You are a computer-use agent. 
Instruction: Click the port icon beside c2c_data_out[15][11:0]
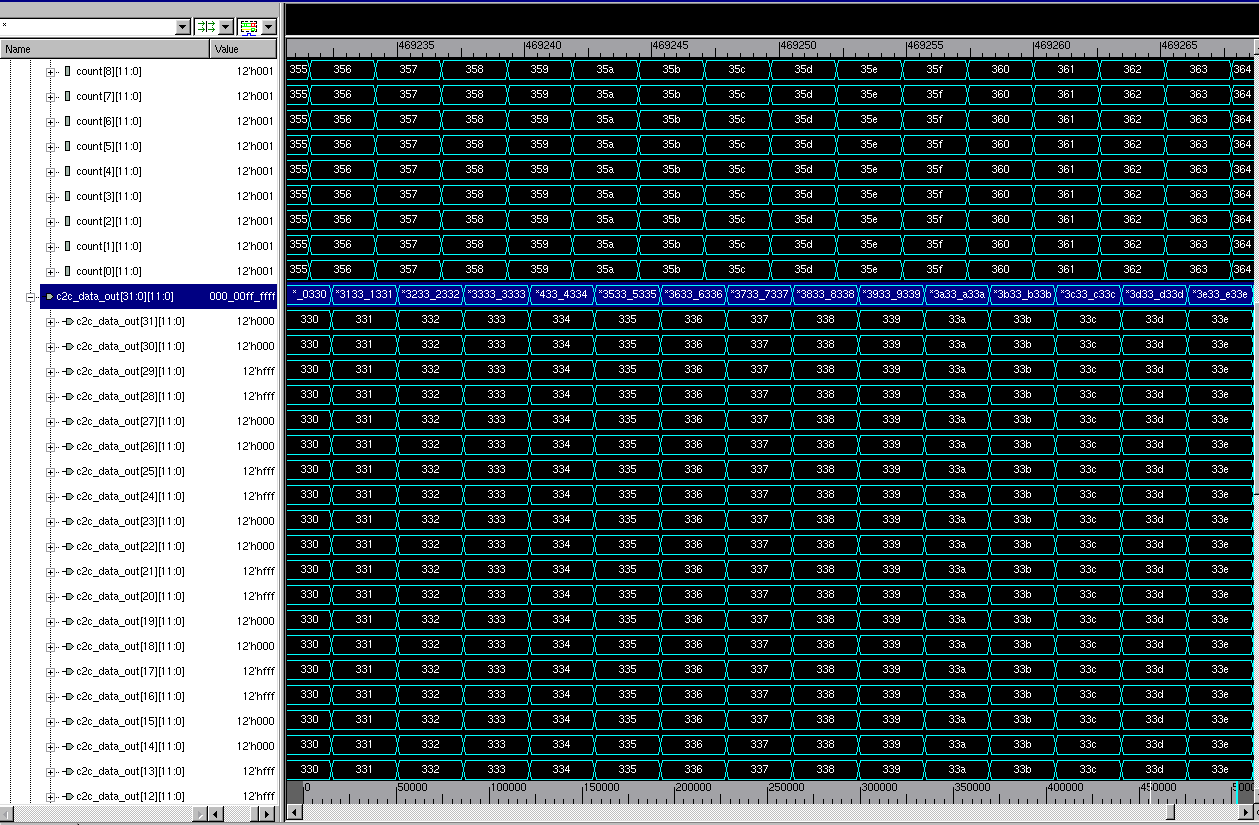coord(69,721)
